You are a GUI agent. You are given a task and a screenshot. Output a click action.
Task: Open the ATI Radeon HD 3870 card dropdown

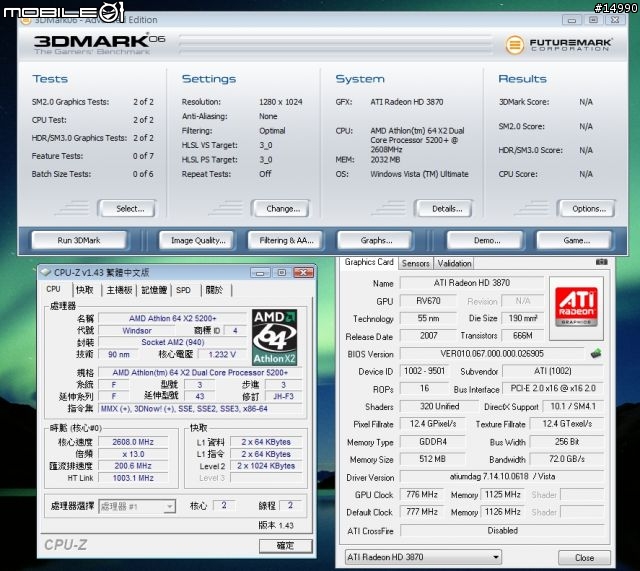[x=423, y=557]
